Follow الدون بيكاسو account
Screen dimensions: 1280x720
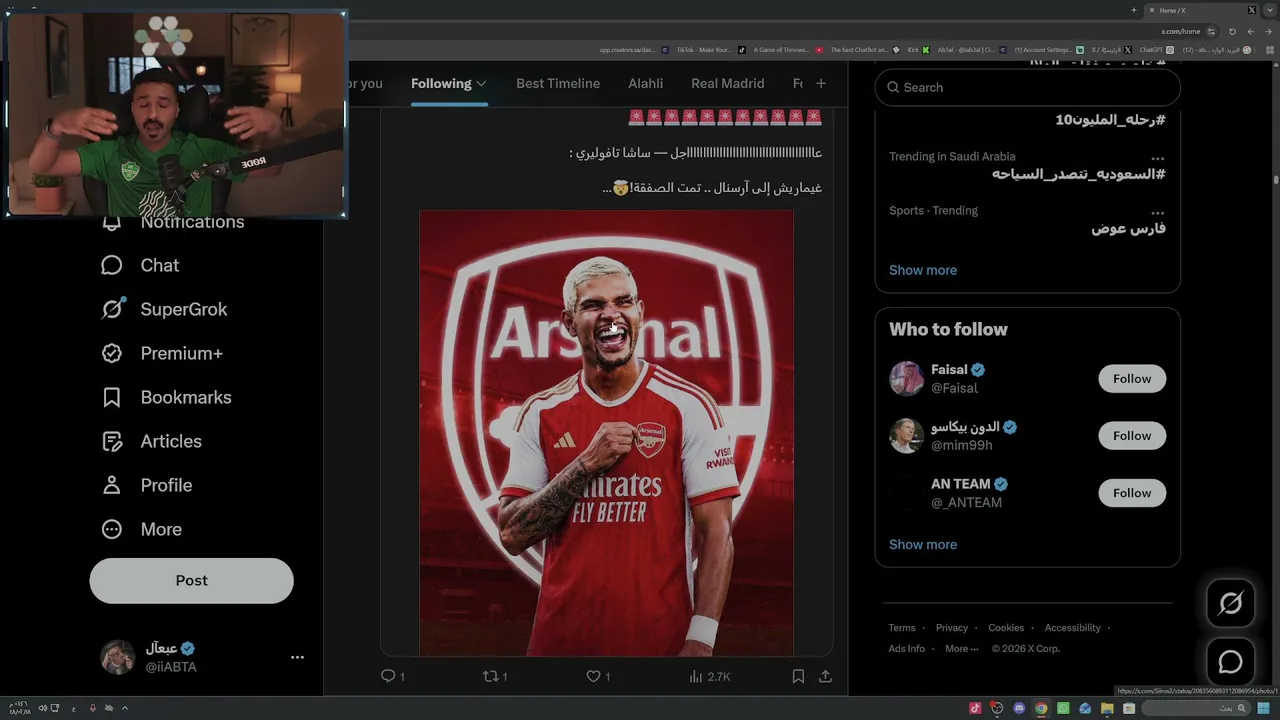pyautogui.click(x=1132, y=436)
